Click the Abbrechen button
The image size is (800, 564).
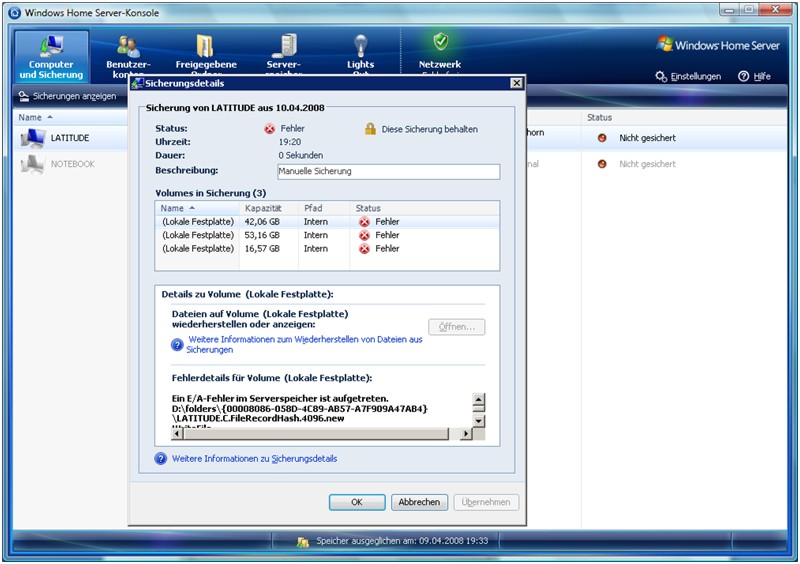point(419,502)
